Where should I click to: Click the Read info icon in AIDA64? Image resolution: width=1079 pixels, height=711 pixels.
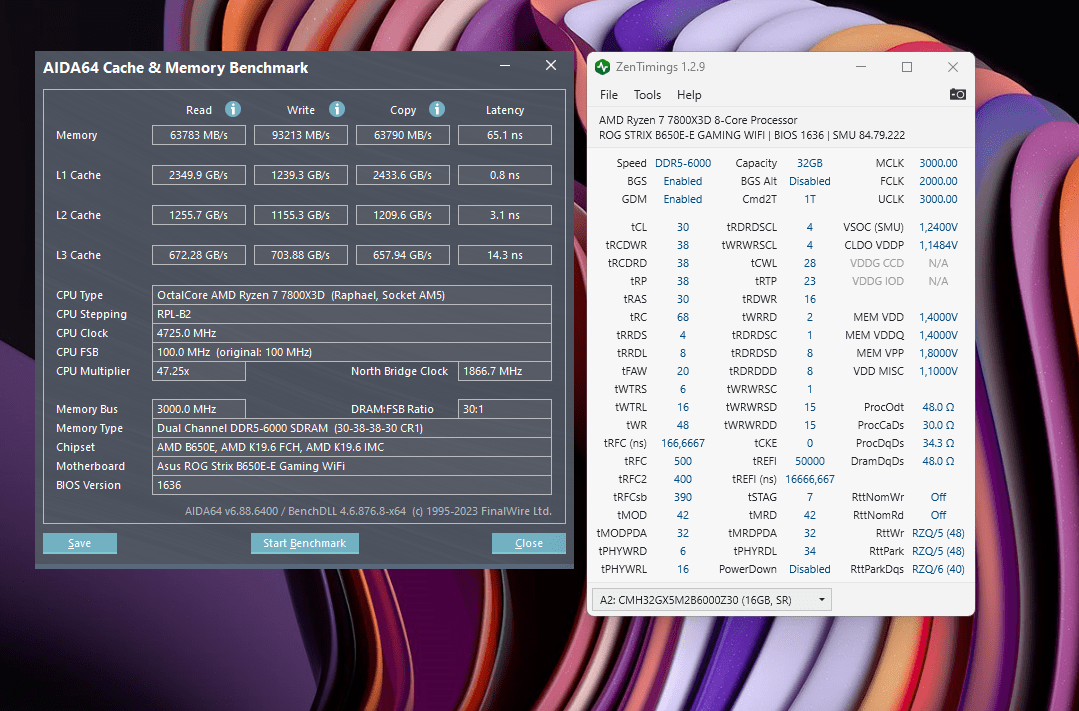tap(233, 109)
